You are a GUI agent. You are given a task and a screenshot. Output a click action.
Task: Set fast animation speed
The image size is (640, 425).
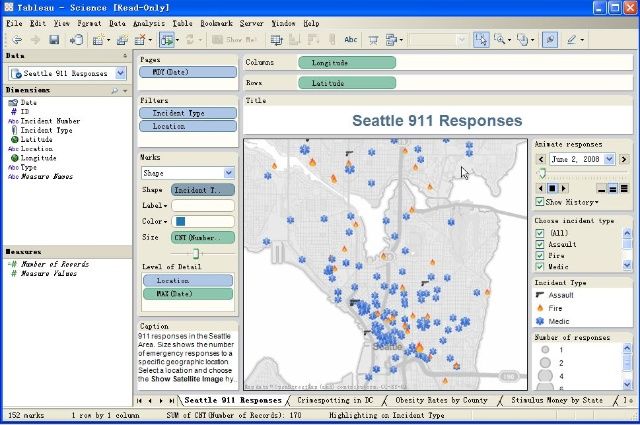pos(624,189)
